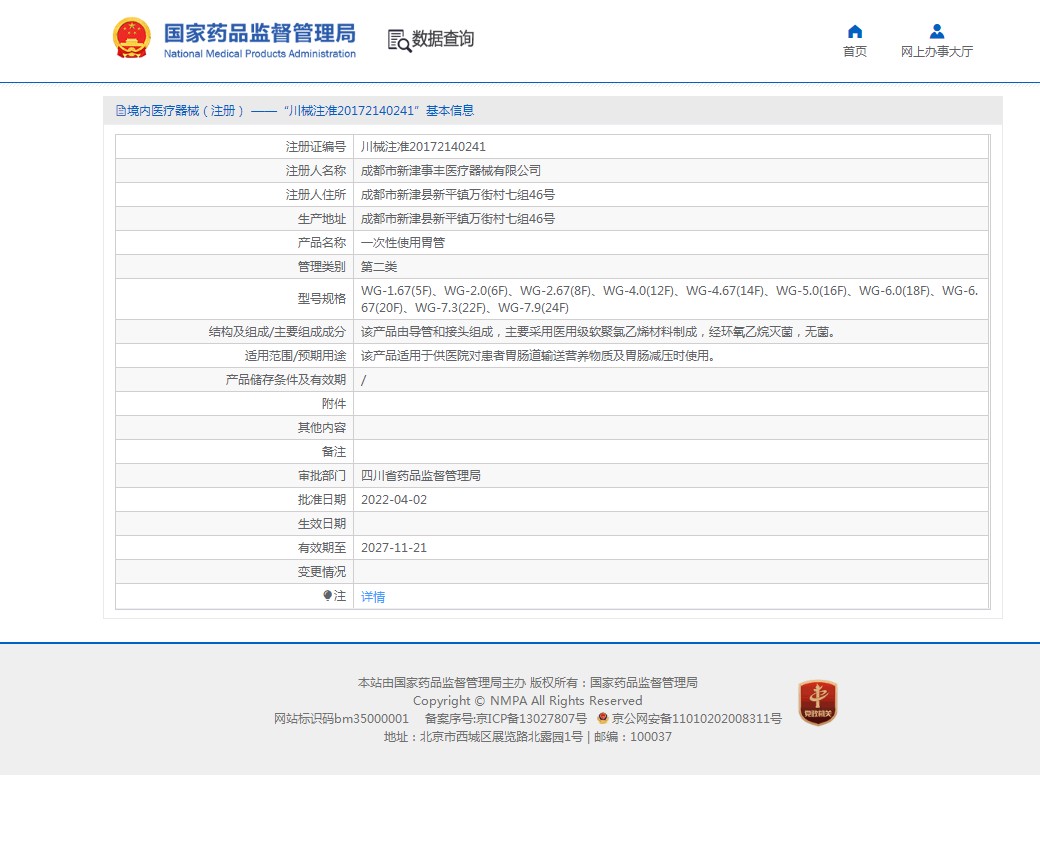The width and height of the screenshot is (1040, 852).
Task: Select the slash value for 产品储存条件及有效期
Action: 363,380
